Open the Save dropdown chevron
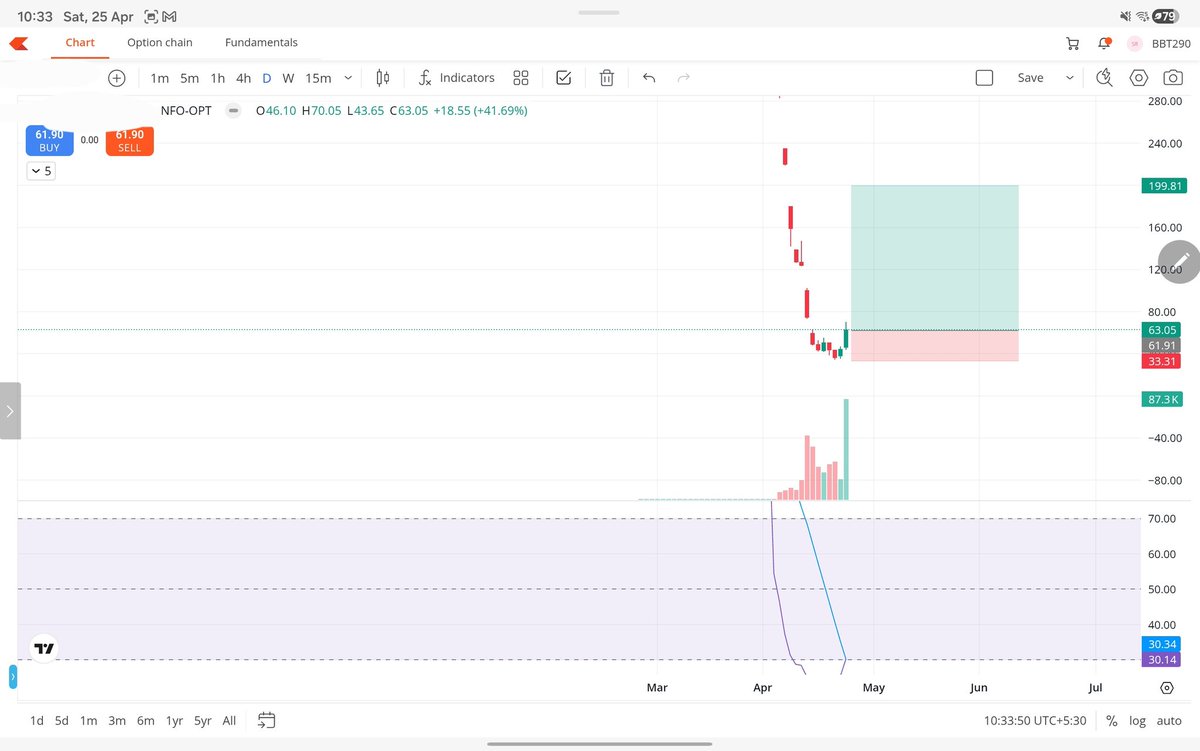This screenshot has width=1200, height=751. [1070, 77]
